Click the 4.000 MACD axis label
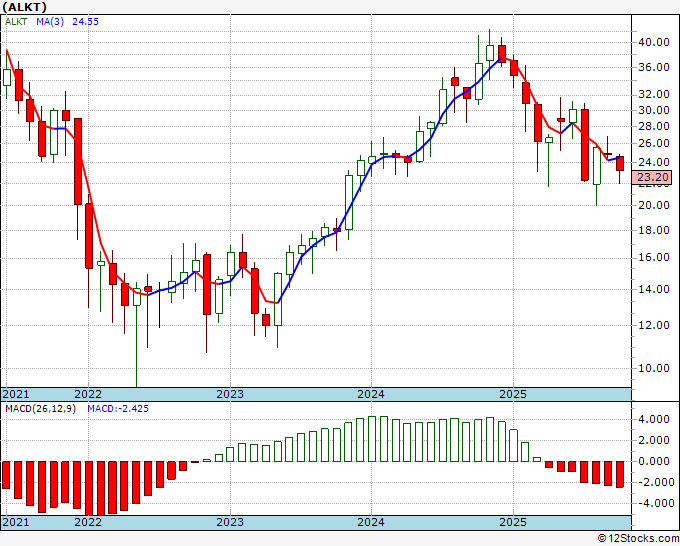This screenshot has height=546, width=680. click(x=654, y=419)
